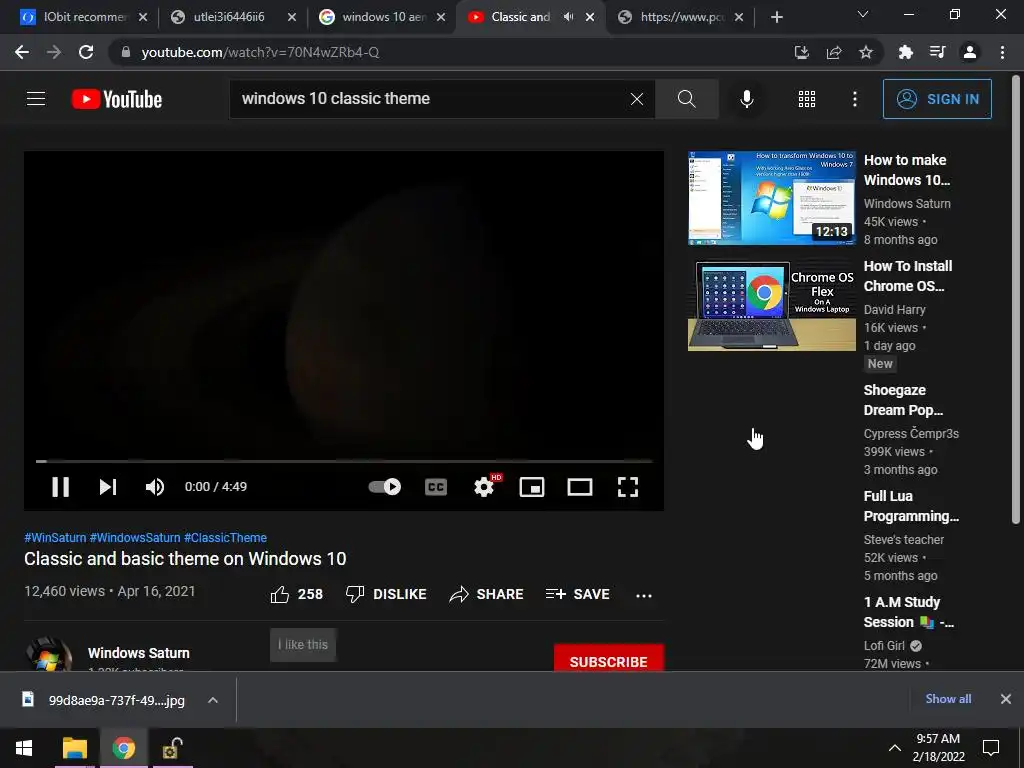Open a new browser tab
Viewport: 1024px width, 768px height.
coord(776,17)
